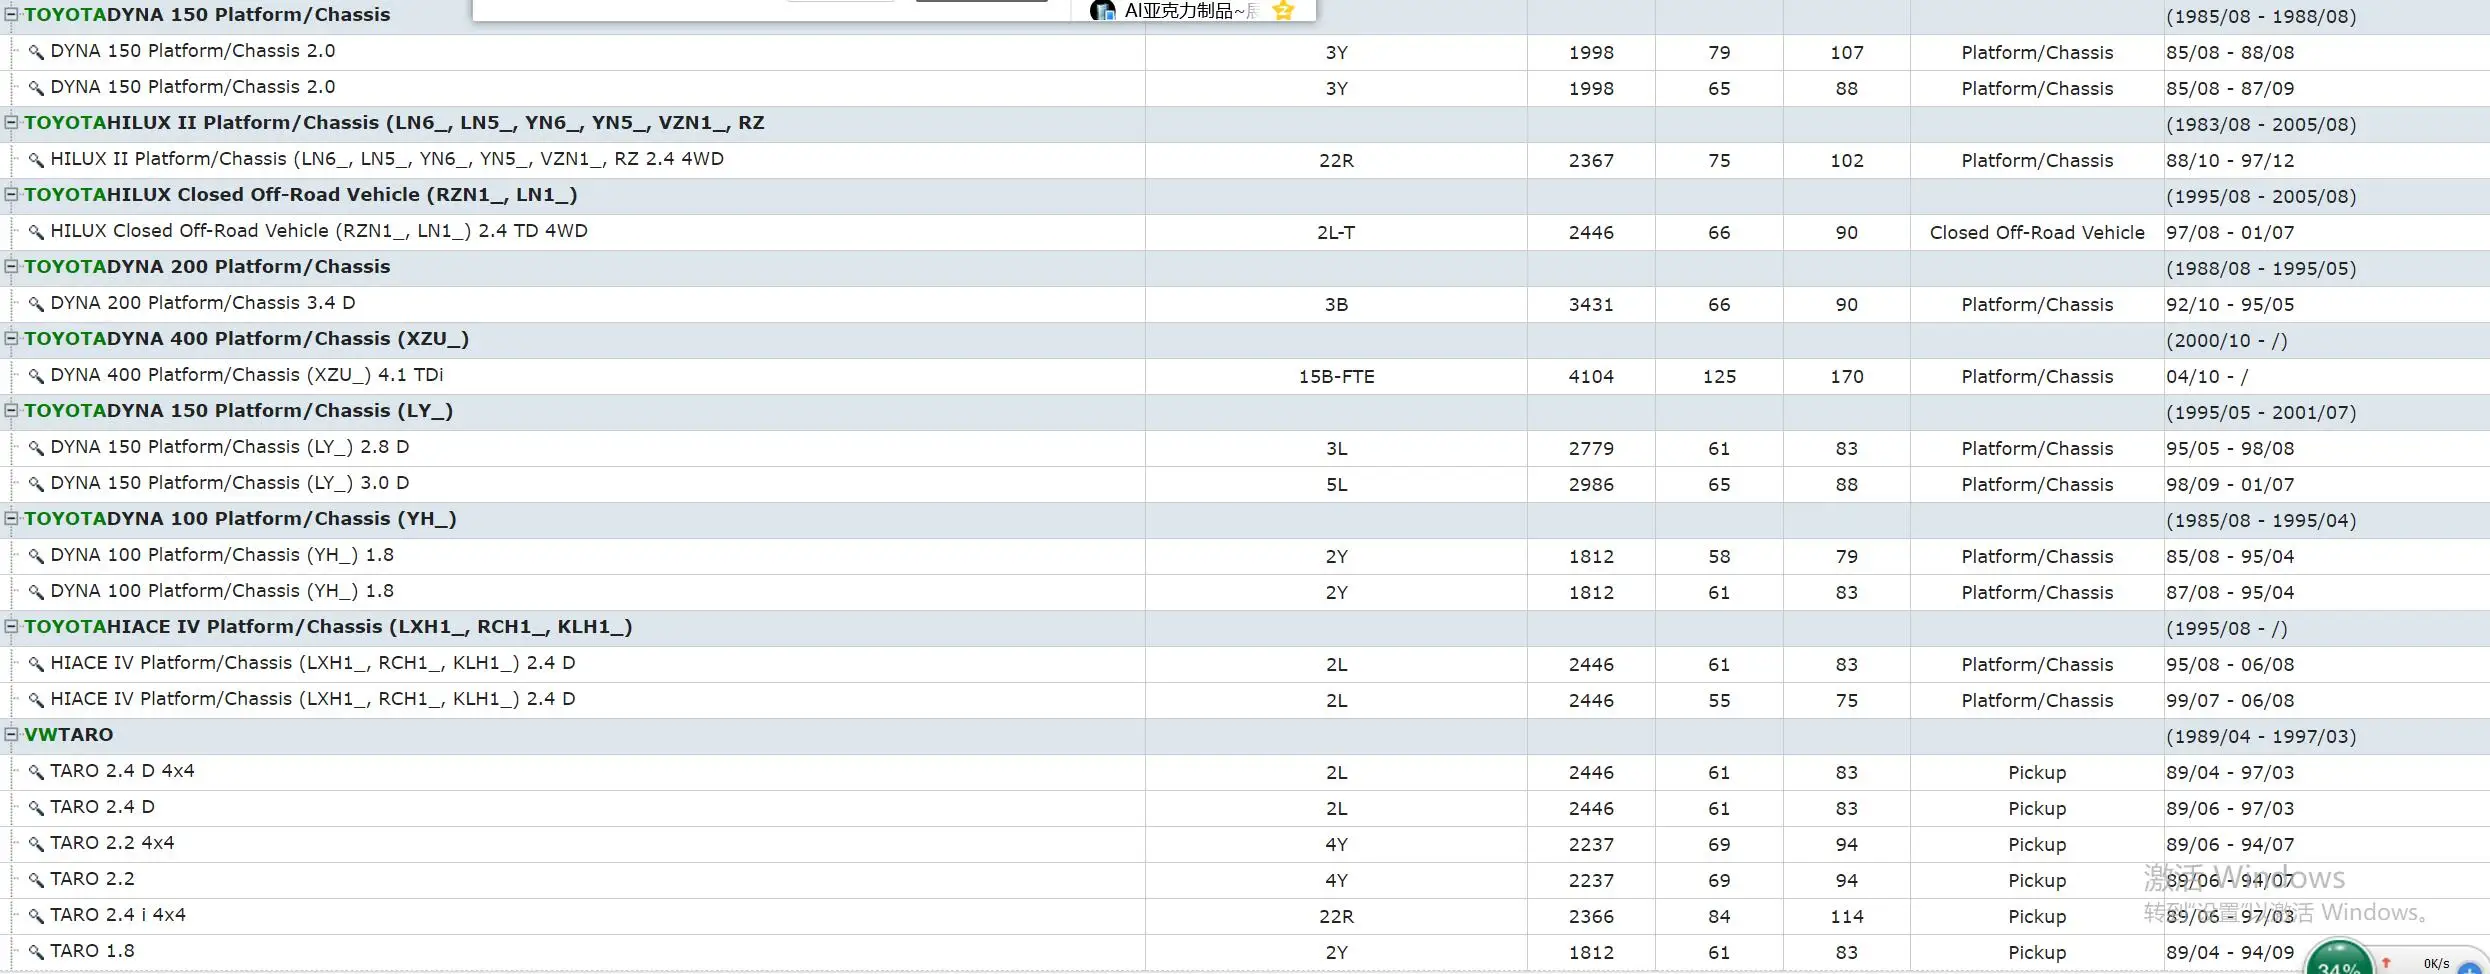The height and width of the screenshot is (974, 2490).
Task: Click magnifier icon beside DYNA 200 Platform/Chassis 3.4 D
Action: coord(36,304)
